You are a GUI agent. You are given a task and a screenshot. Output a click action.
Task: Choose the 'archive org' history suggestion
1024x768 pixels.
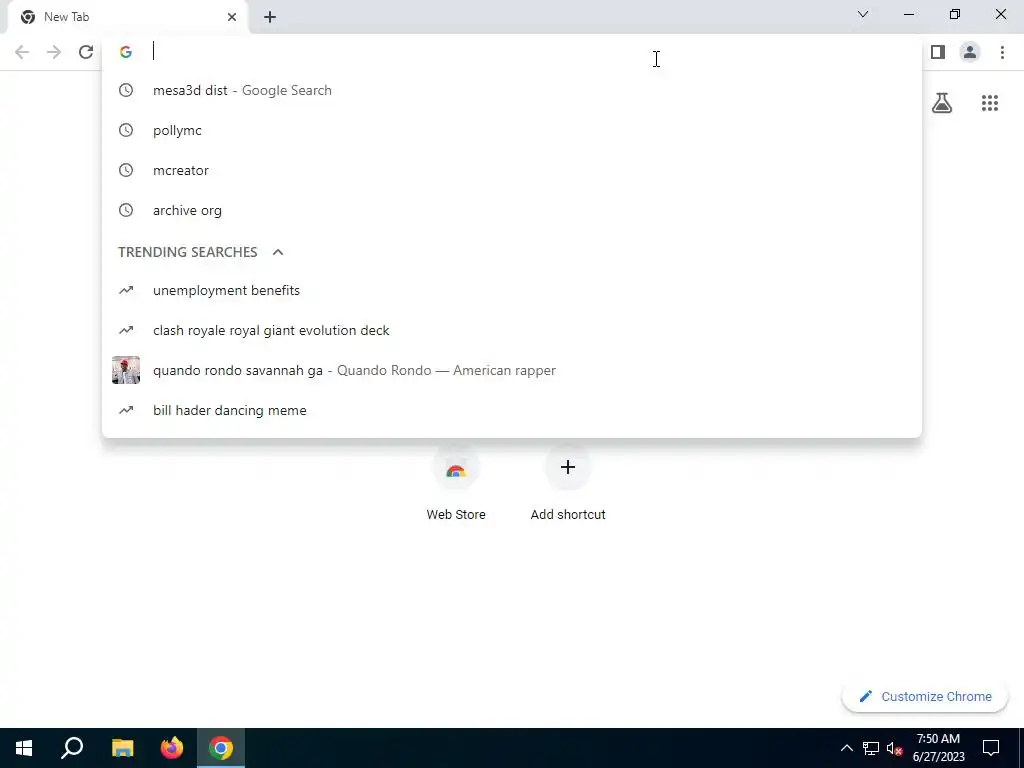[512, 210]
